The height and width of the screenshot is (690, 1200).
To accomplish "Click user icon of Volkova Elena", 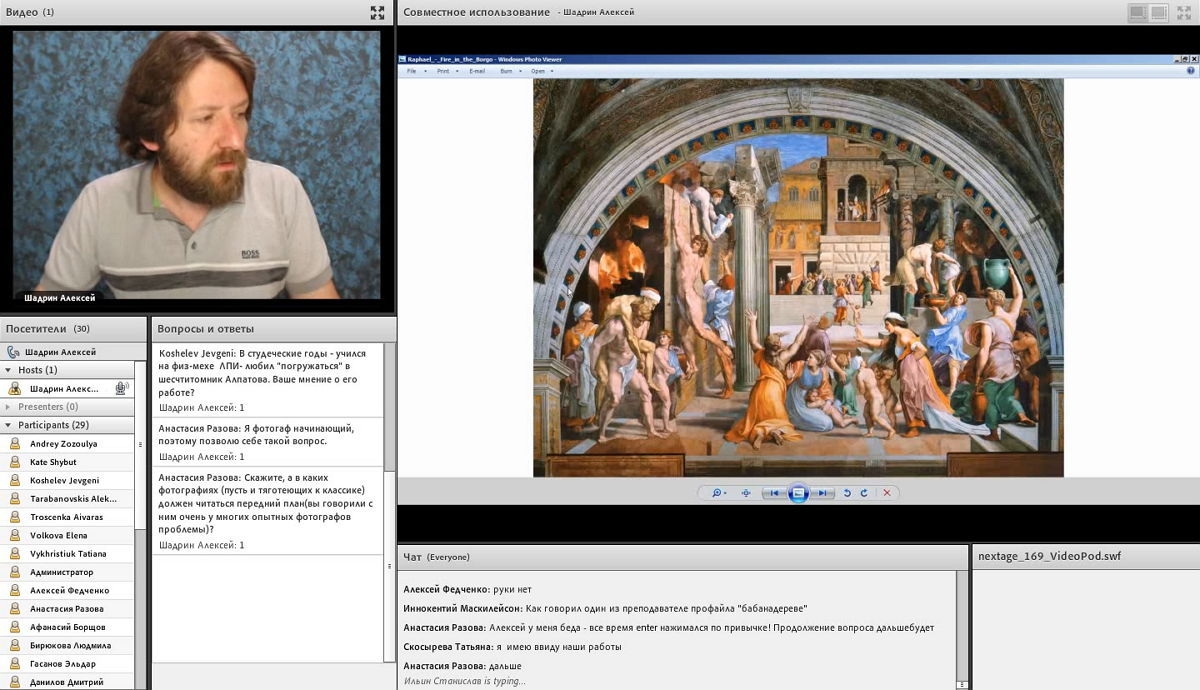I will click(15, 535).
